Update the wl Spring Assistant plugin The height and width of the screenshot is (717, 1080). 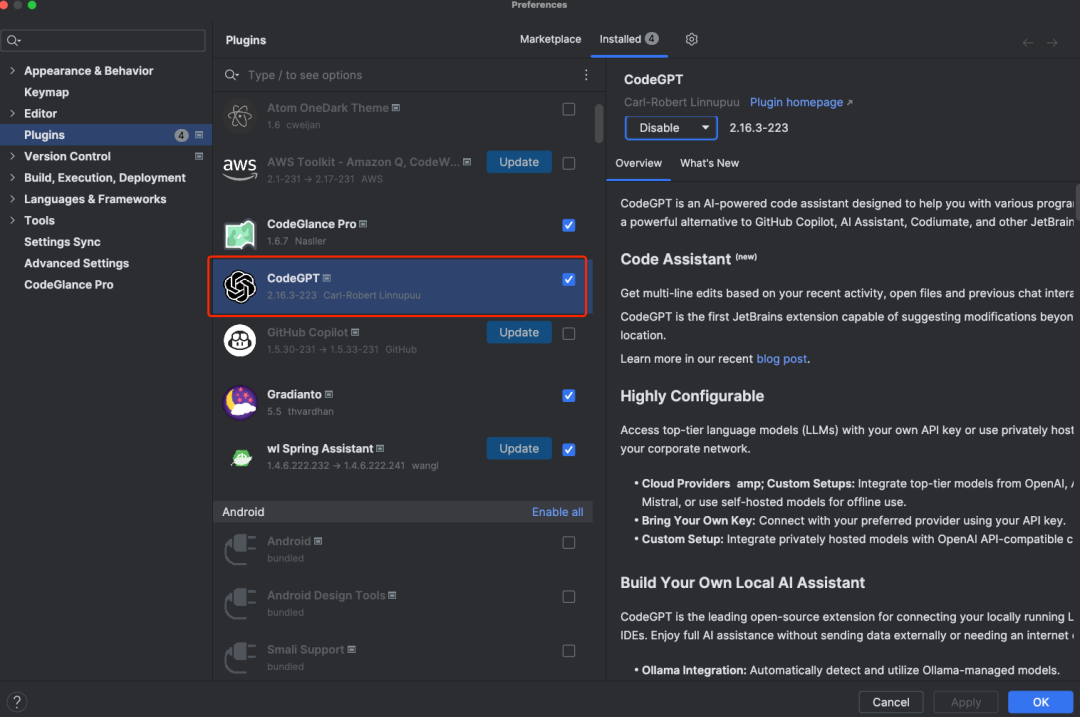[519, 448]
